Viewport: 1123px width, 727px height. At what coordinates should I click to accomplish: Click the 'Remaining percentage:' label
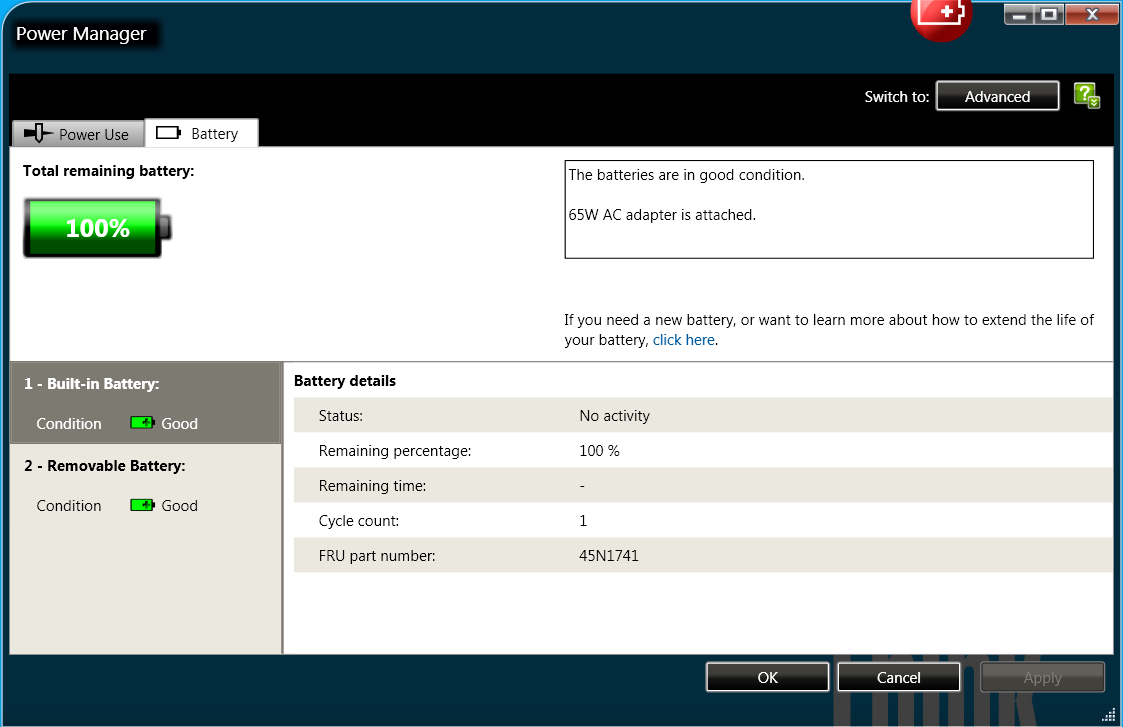pos(395,451)
